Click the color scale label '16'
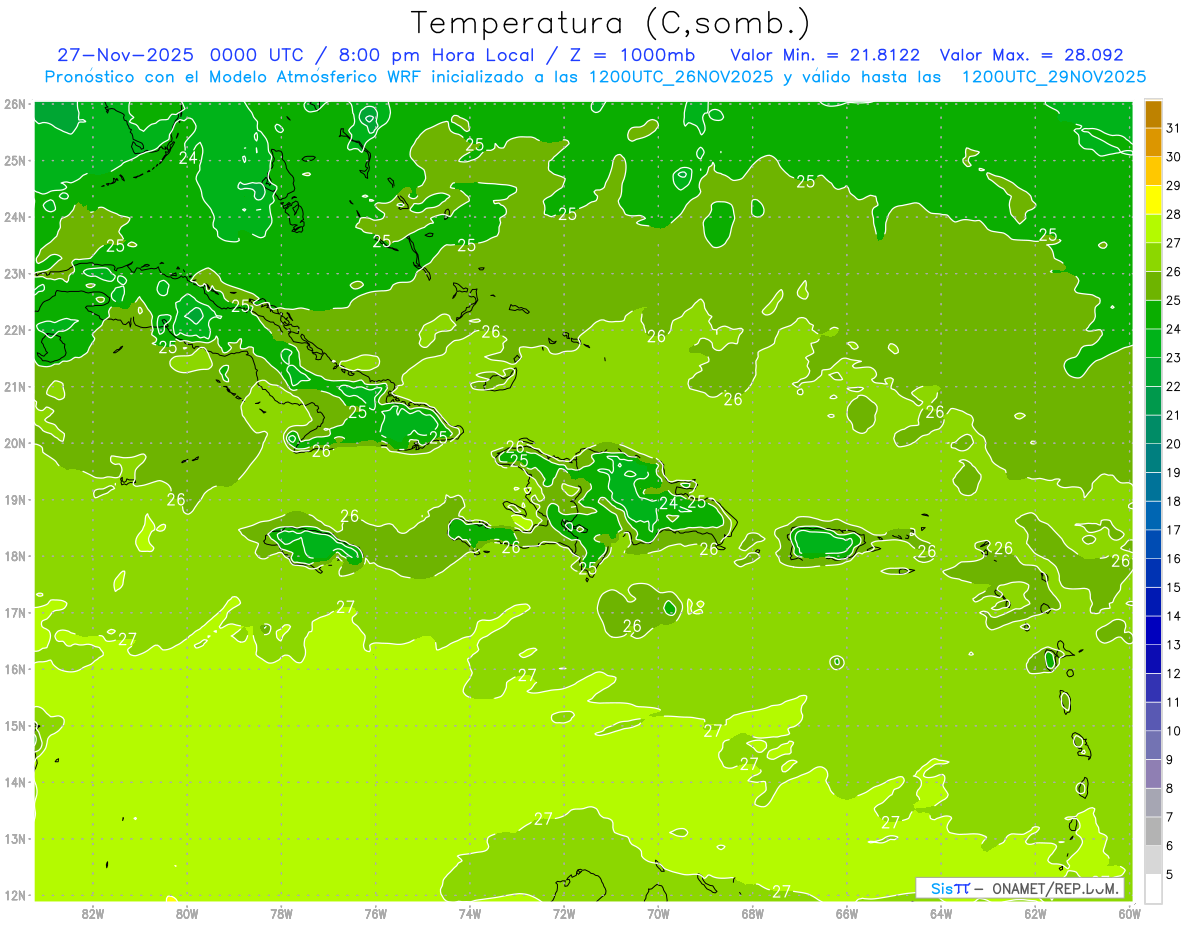Viewport: 1200px width, 927px height. point(1173,558)
